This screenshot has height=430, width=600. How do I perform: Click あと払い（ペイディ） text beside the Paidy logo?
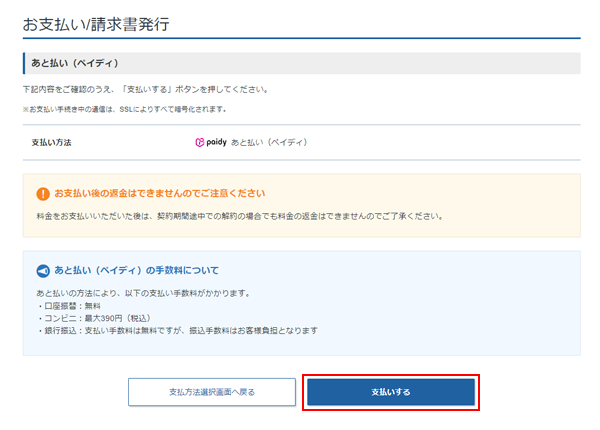pyautogui.click(x=268, y=143)
